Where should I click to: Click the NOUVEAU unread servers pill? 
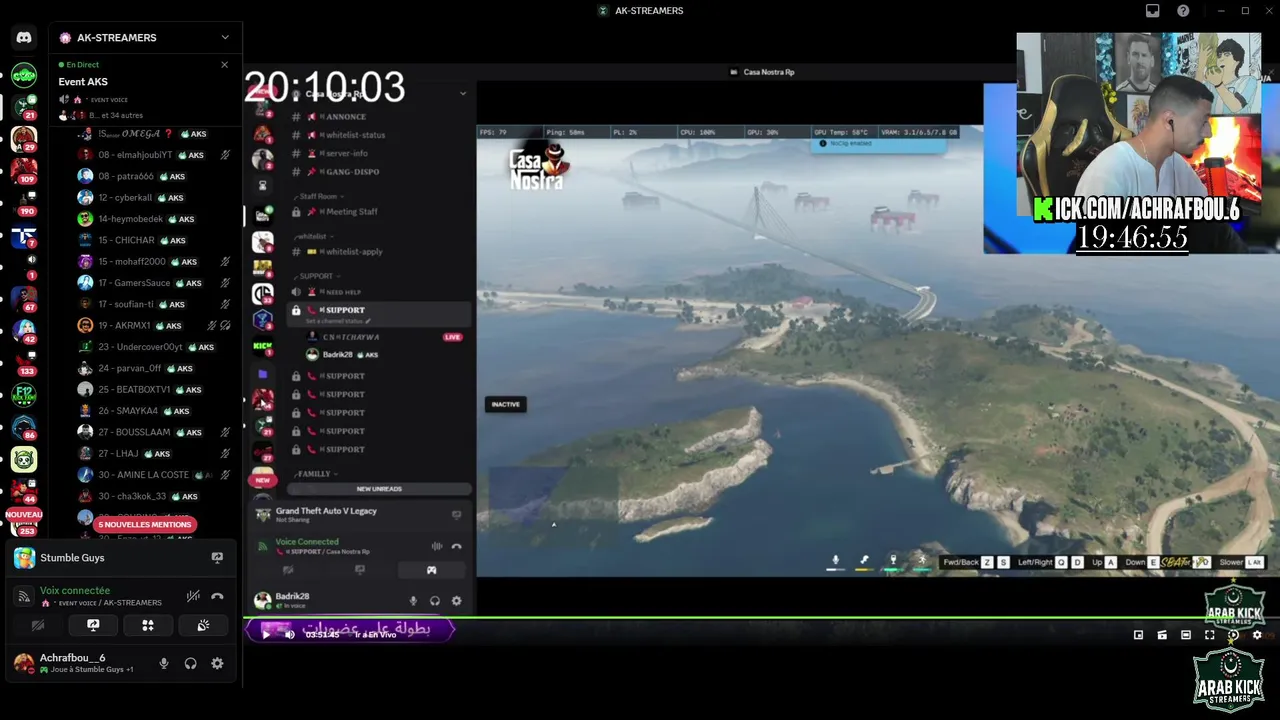(x=24, y=515)
